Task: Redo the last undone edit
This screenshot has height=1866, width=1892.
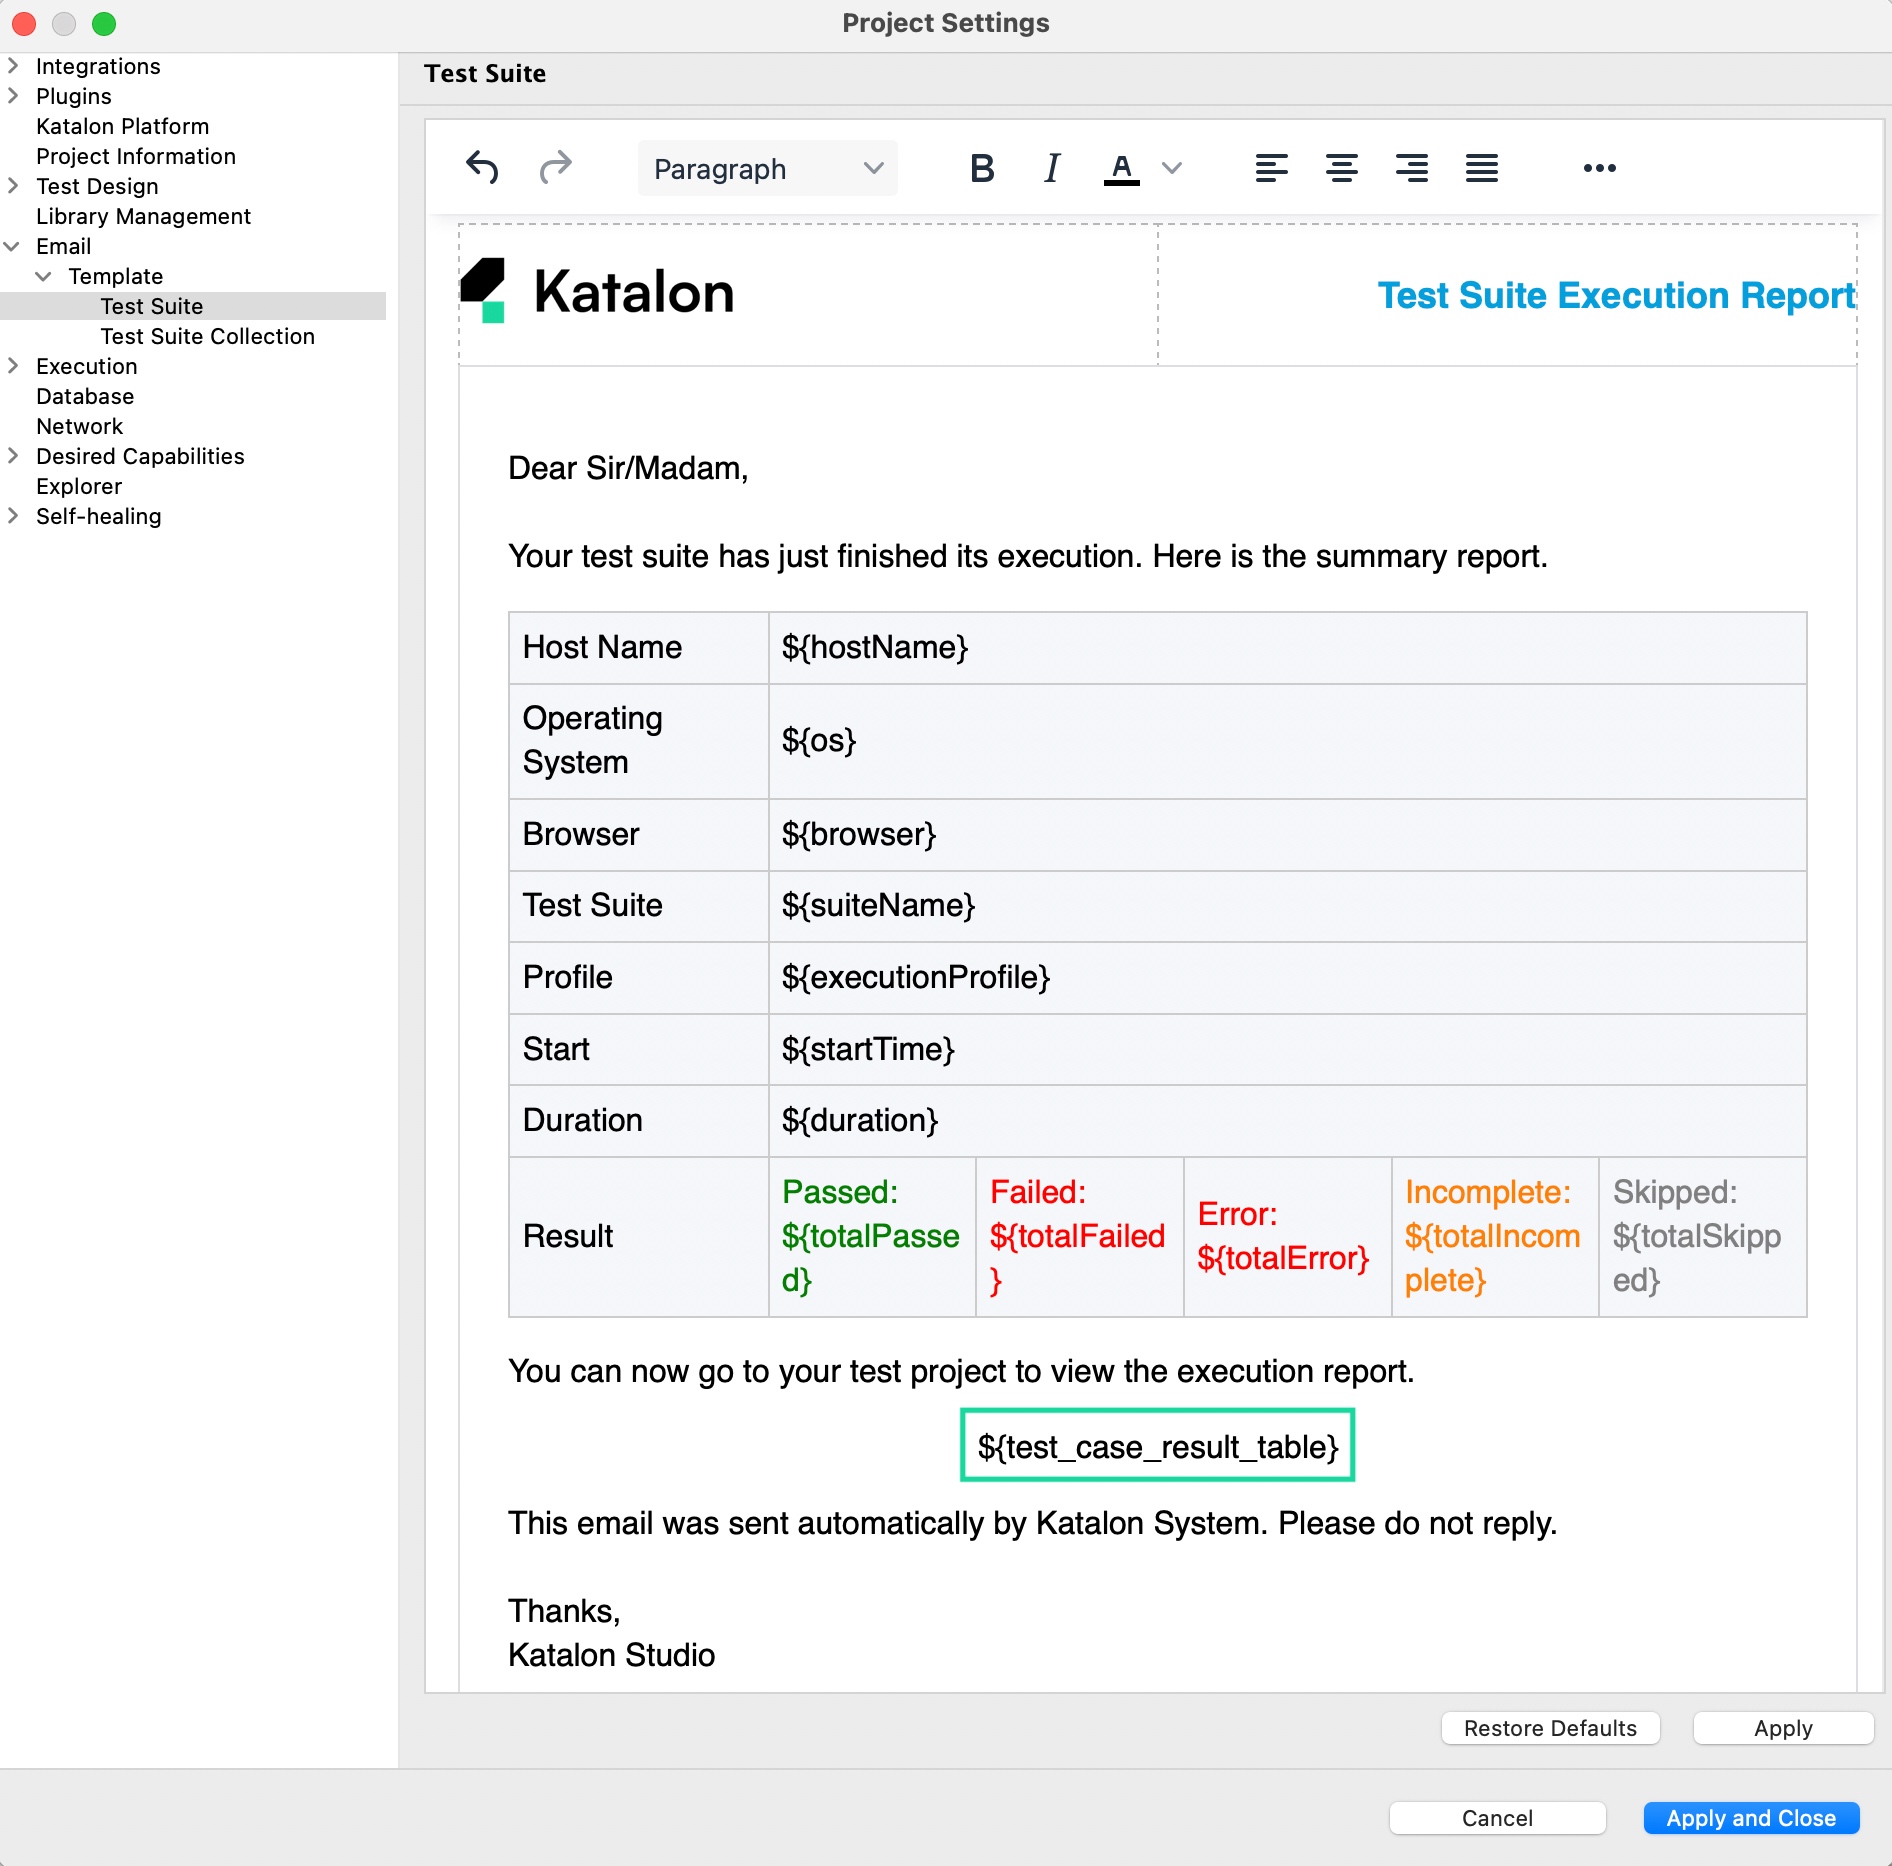Action: (555, 167)
